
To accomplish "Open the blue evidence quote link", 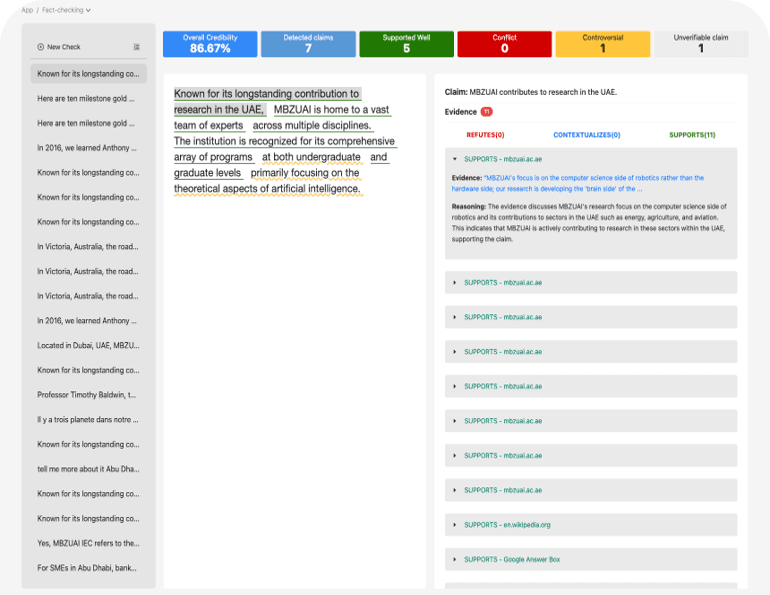I will coord(578,183).
